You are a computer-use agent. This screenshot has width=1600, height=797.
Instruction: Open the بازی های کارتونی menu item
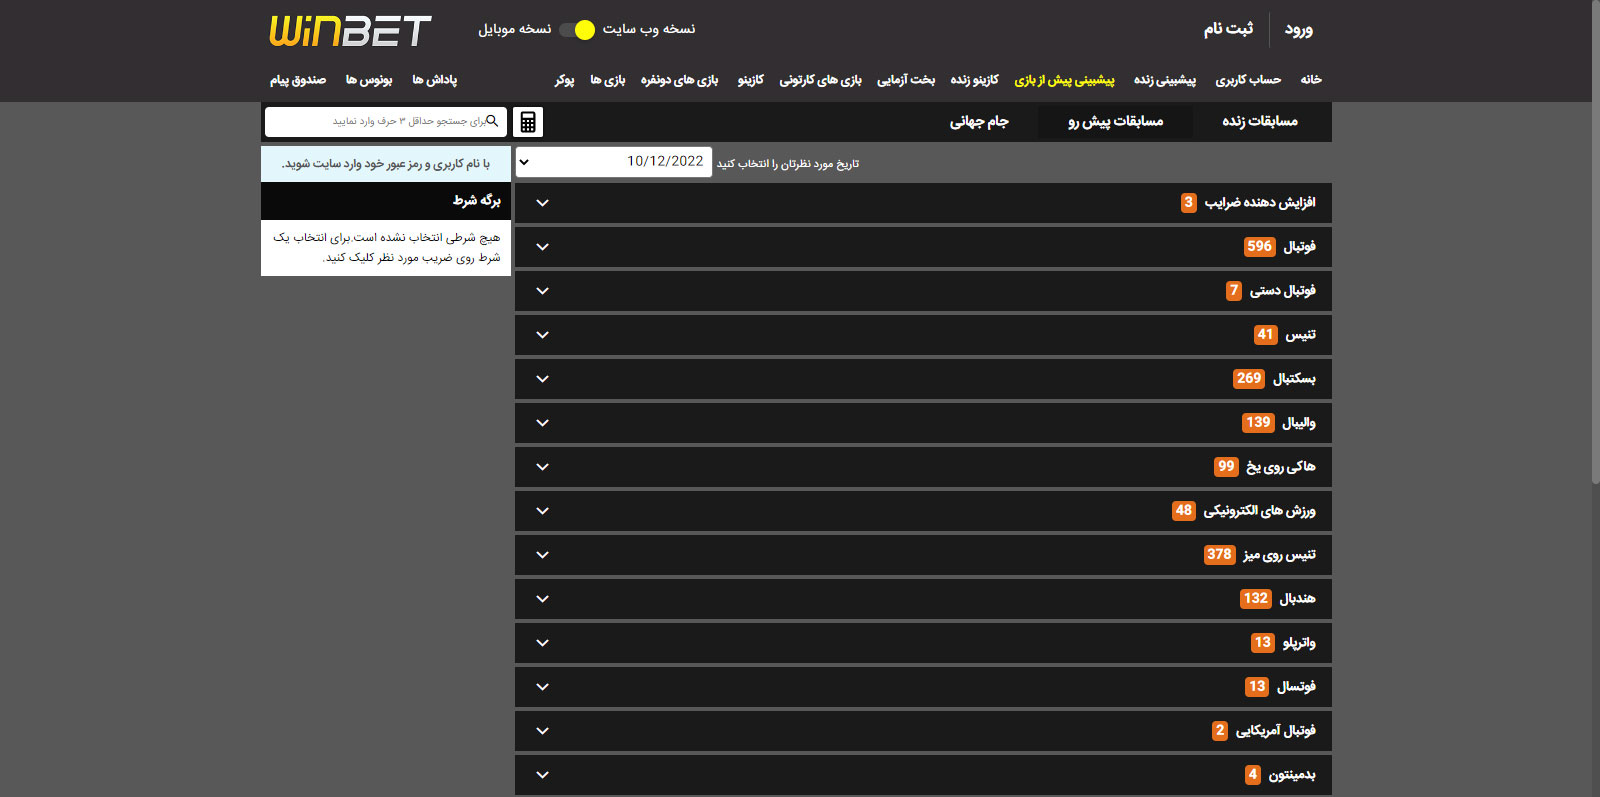click(x=820, y=80)
